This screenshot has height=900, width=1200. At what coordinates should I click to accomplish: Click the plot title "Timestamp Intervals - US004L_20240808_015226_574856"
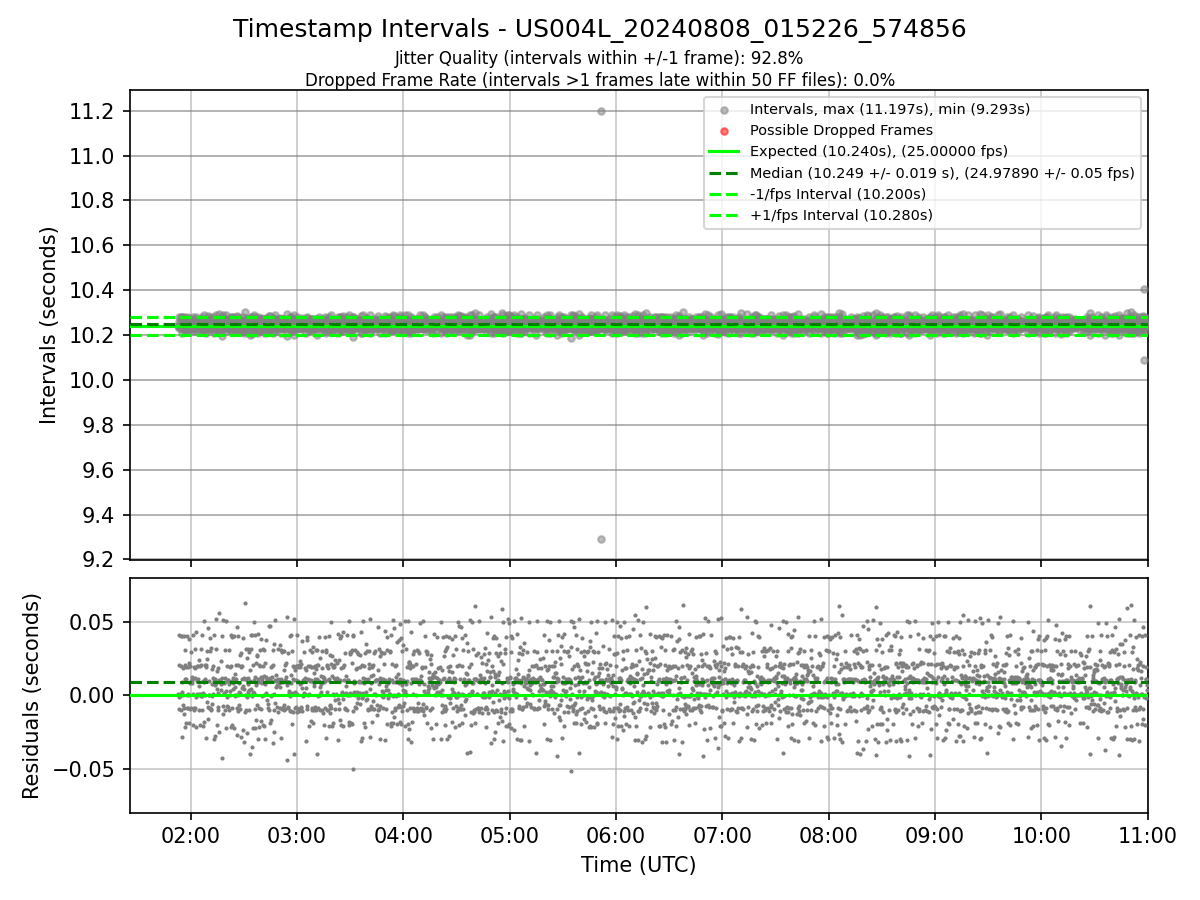pos(600,29)
